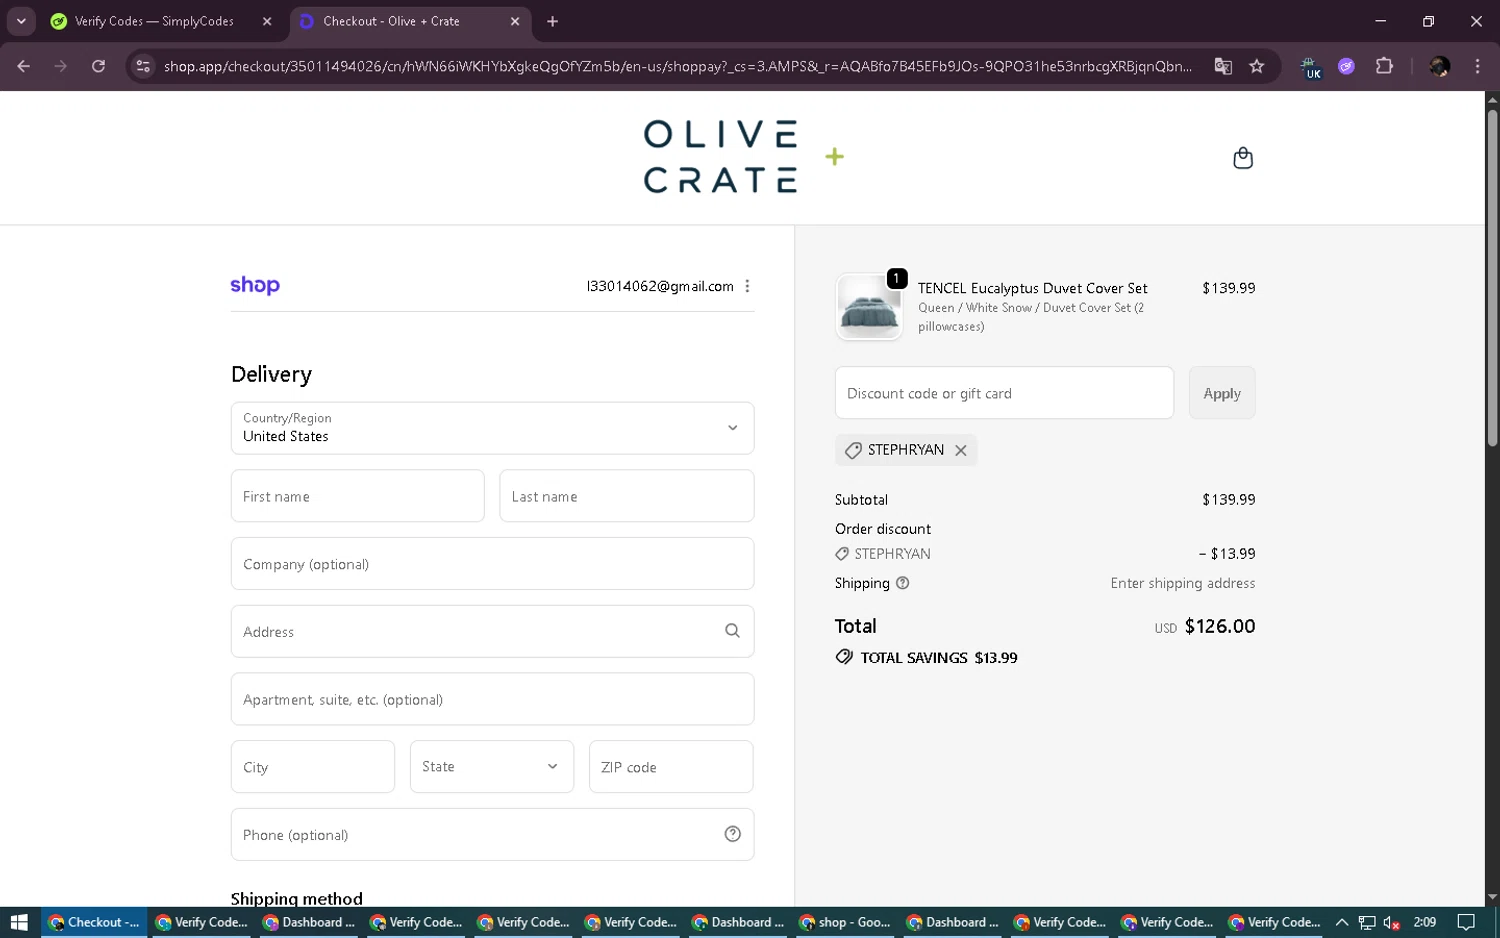
Task: Click the First name field
Action: [x=357, y=496]
